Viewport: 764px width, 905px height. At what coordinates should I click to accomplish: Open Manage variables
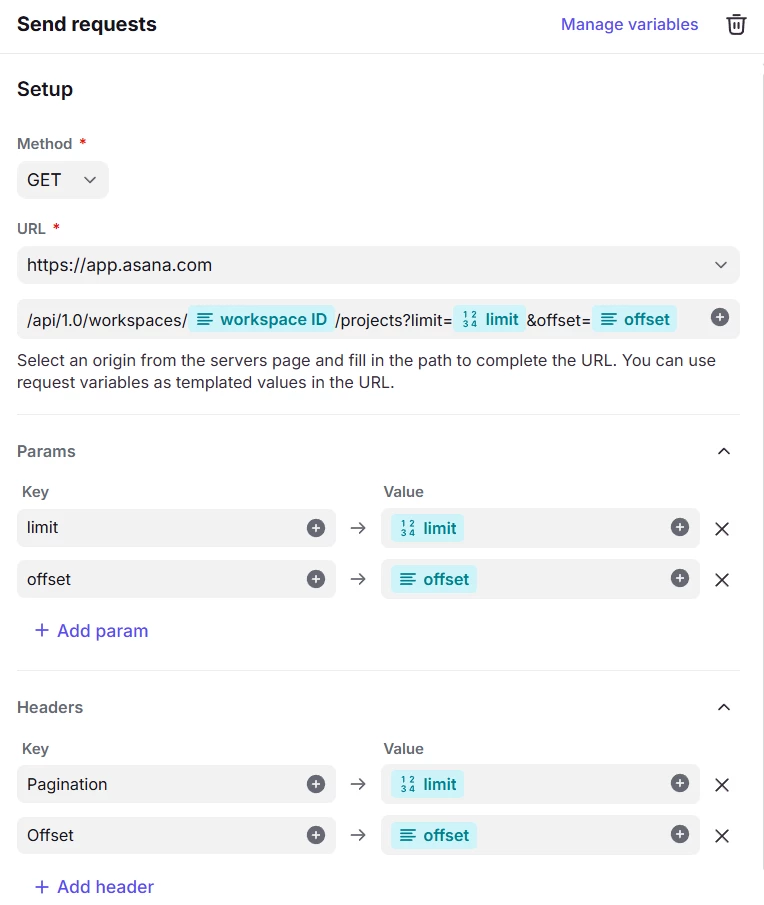629,25
